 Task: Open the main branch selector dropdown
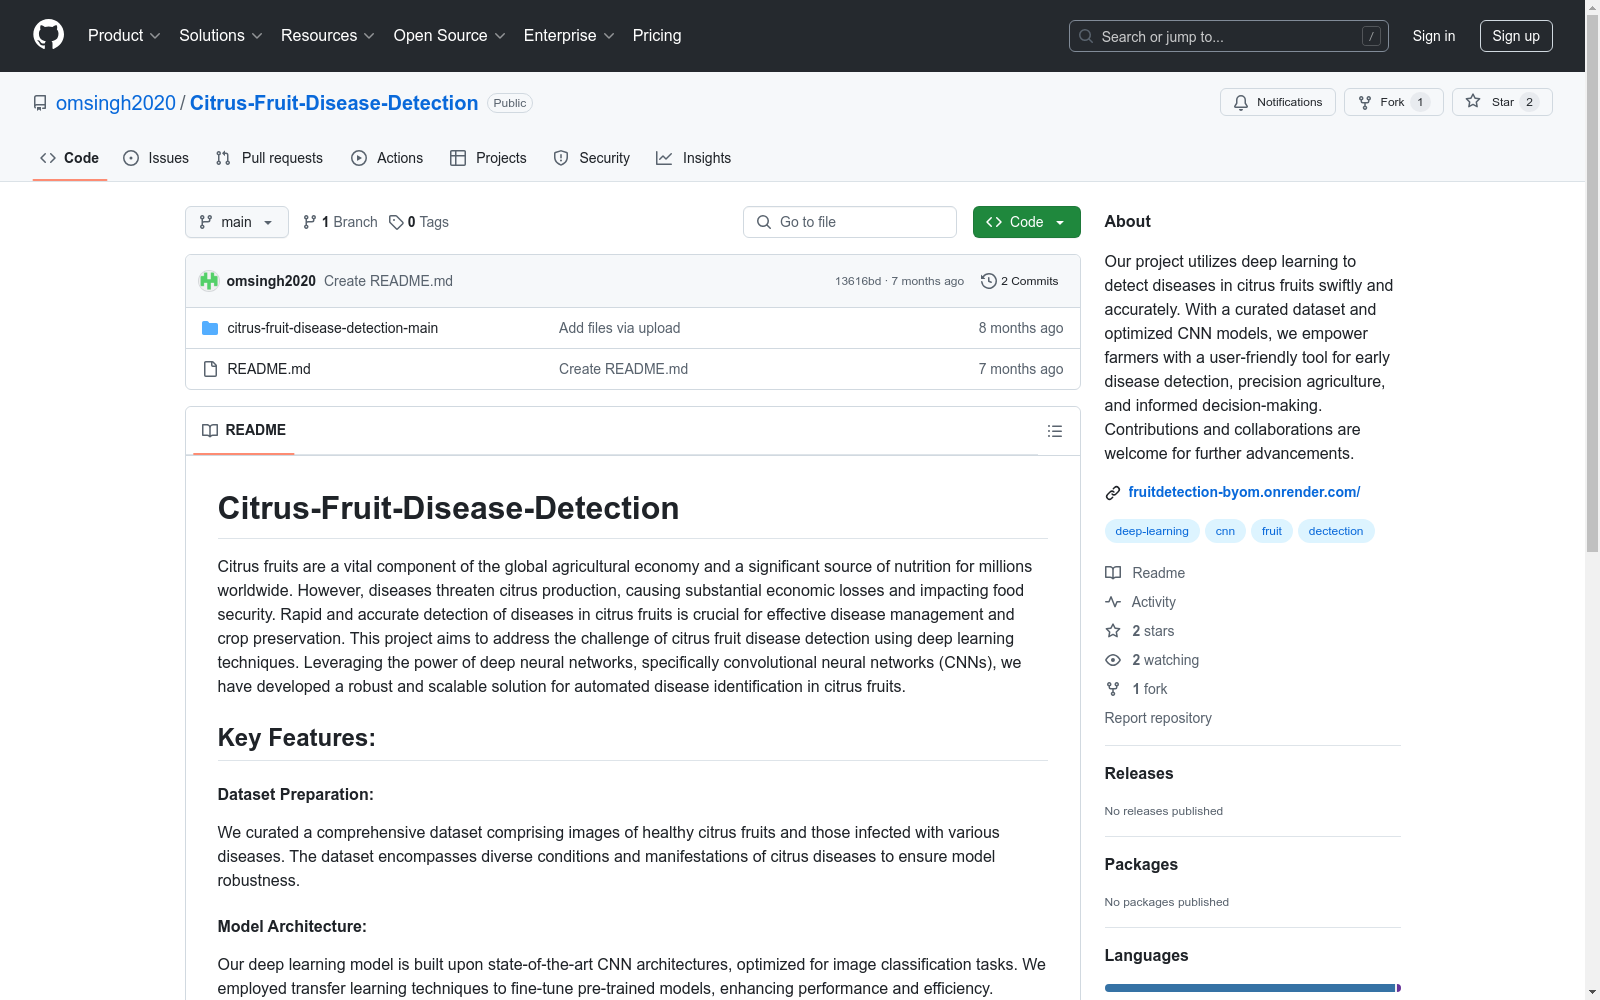(236, 222)
